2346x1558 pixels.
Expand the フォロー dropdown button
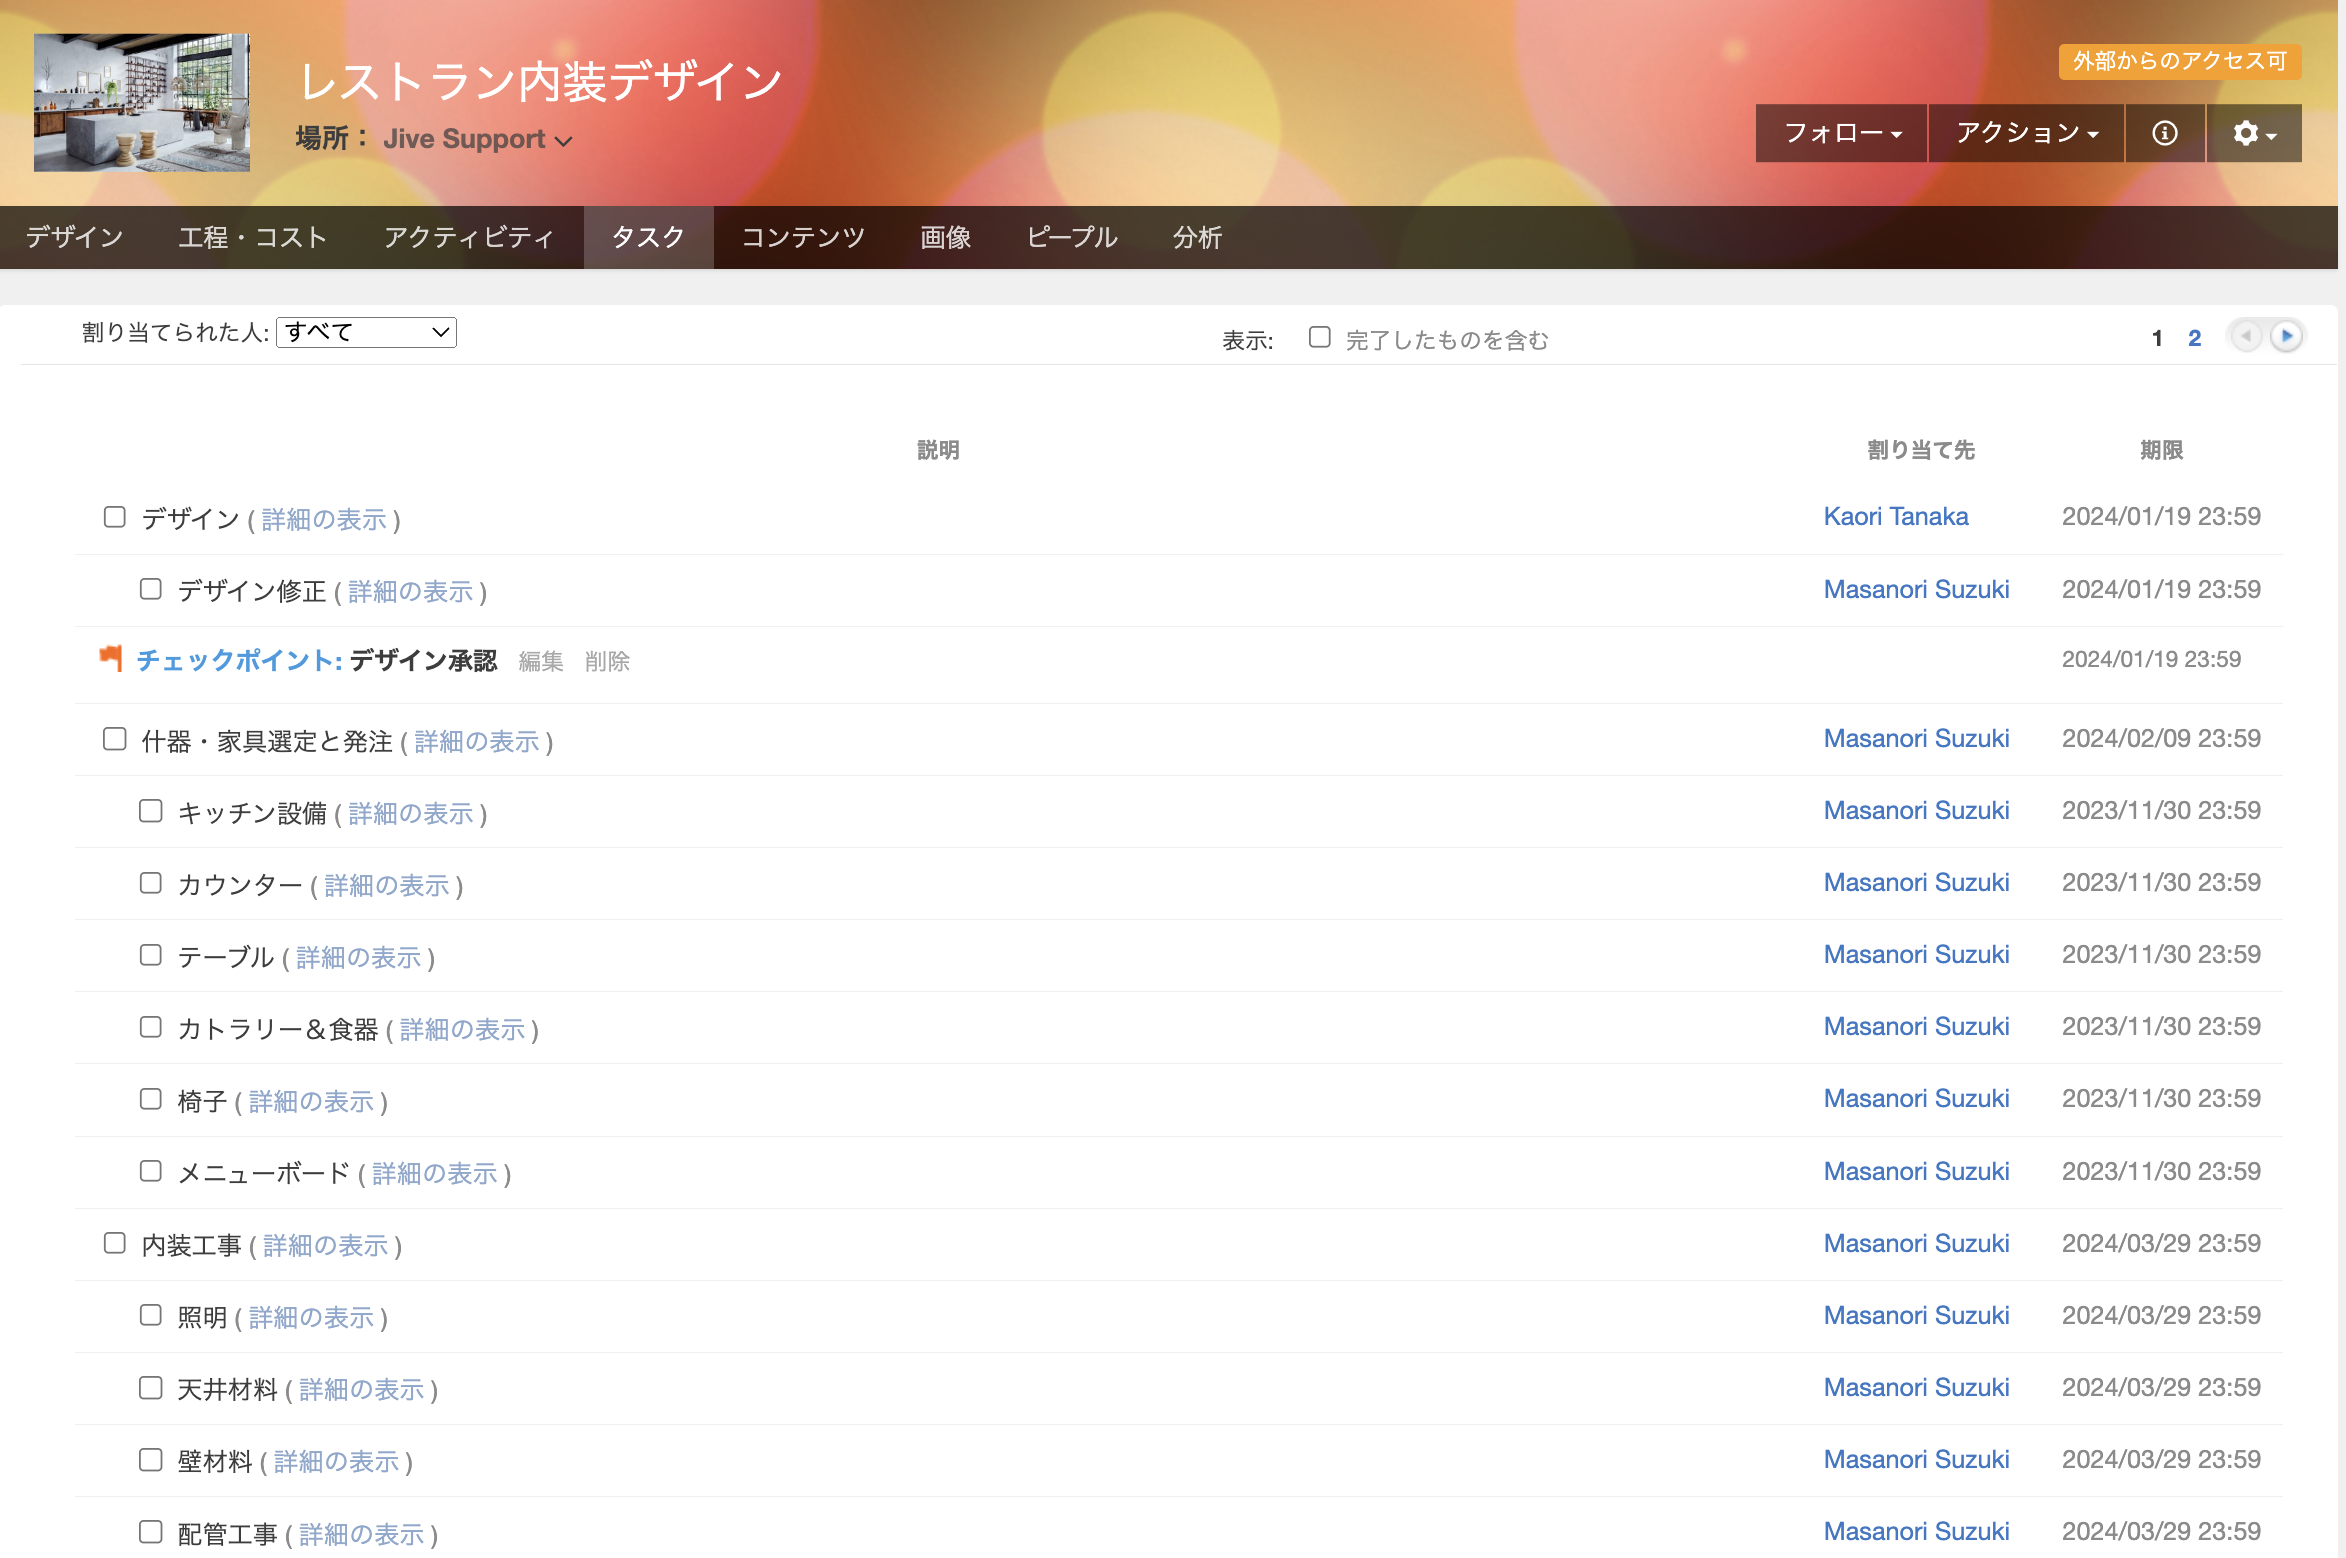point(1841,133)
